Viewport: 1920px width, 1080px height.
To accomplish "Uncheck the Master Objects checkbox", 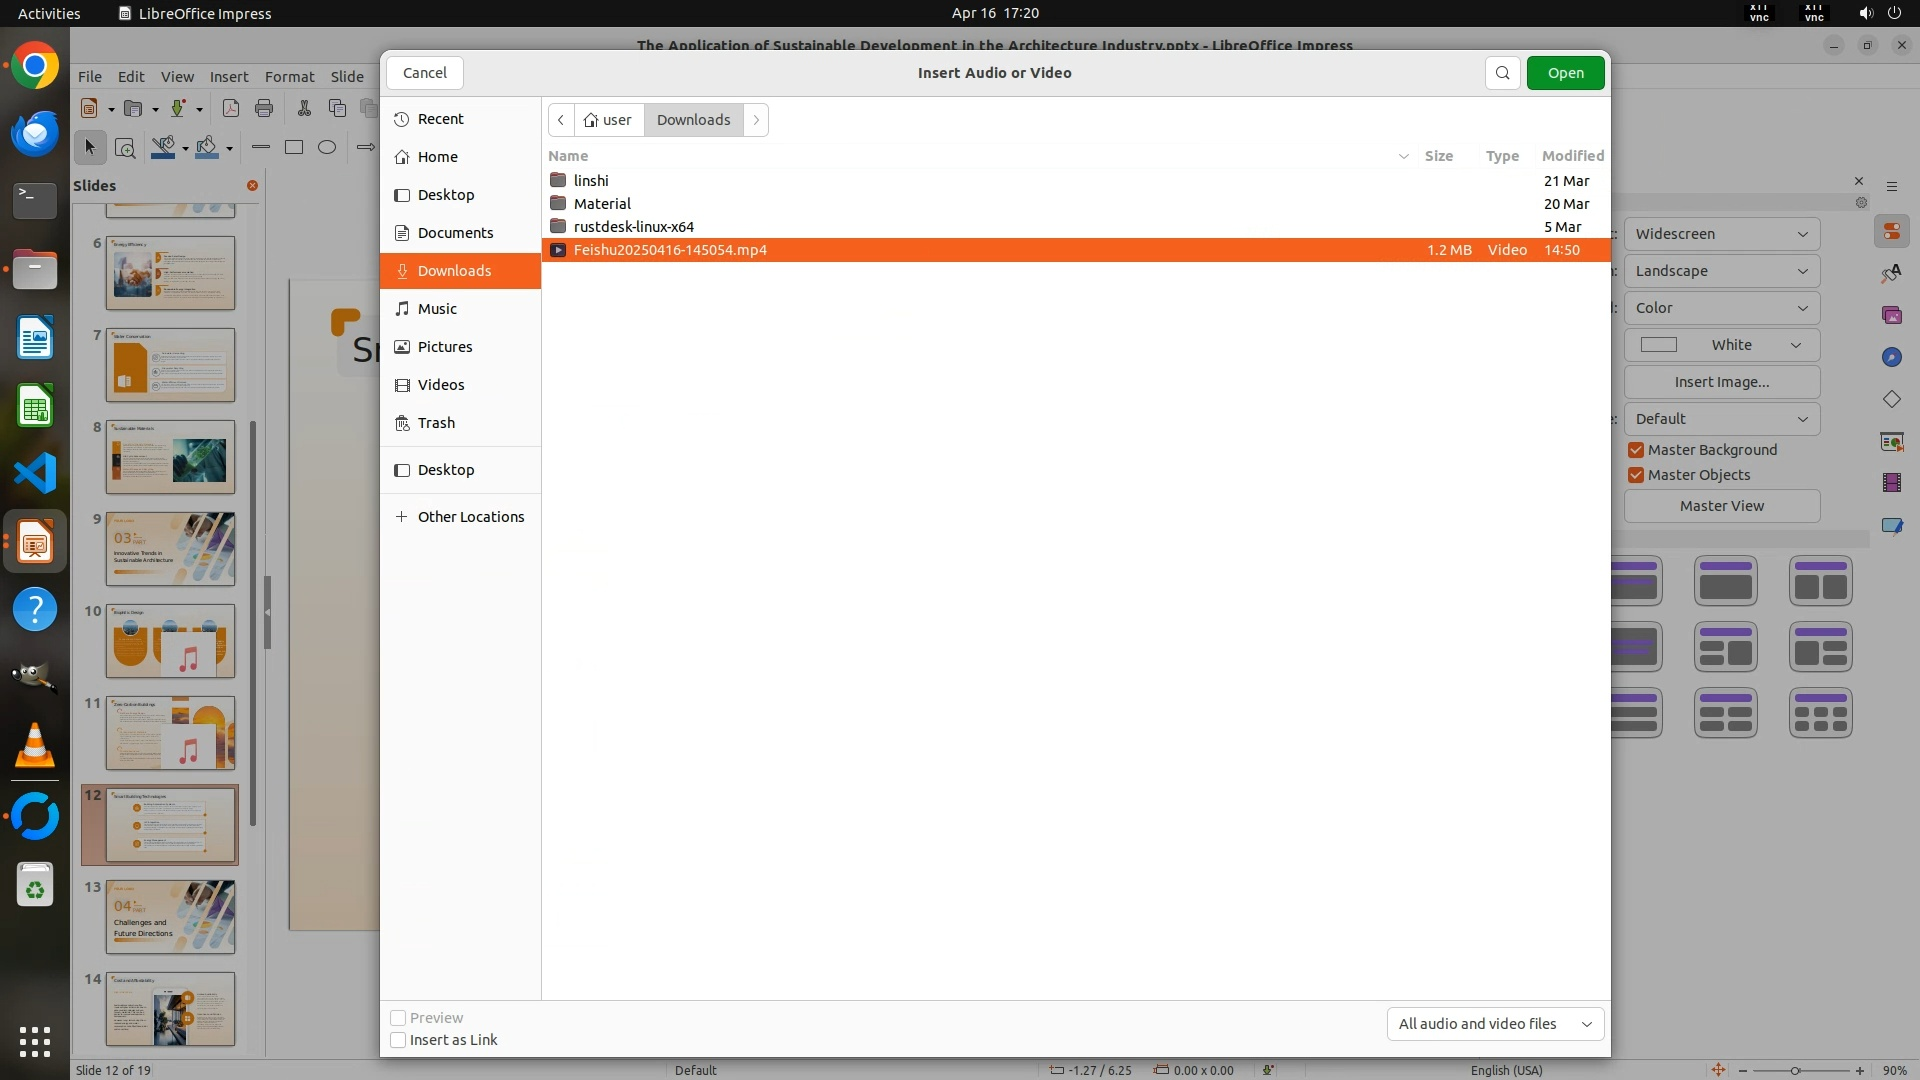I will 1636,475.
